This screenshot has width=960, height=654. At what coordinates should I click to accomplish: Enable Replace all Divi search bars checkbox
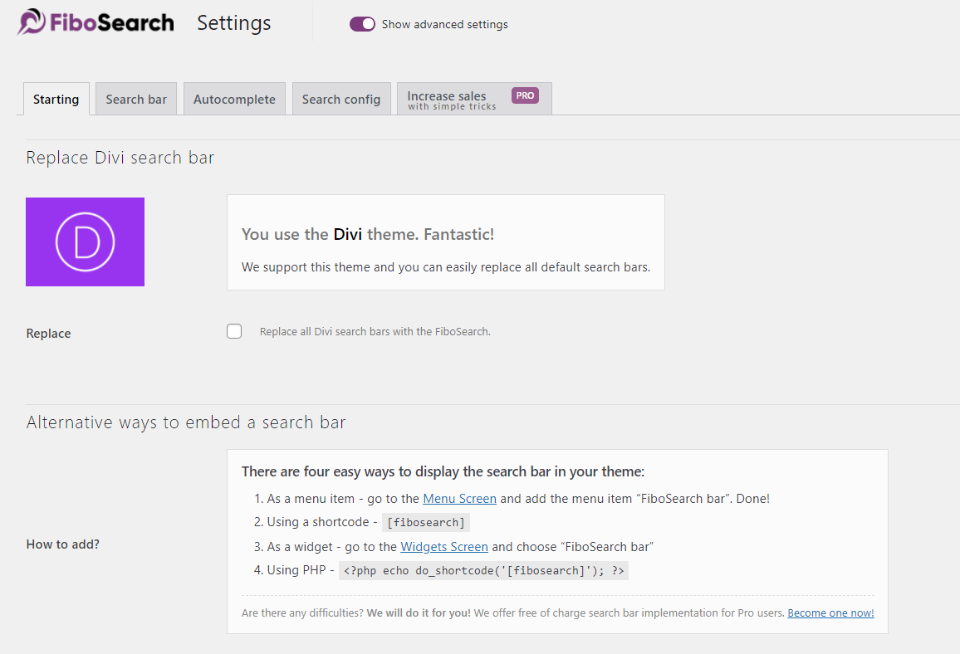(x=234, y=330)
